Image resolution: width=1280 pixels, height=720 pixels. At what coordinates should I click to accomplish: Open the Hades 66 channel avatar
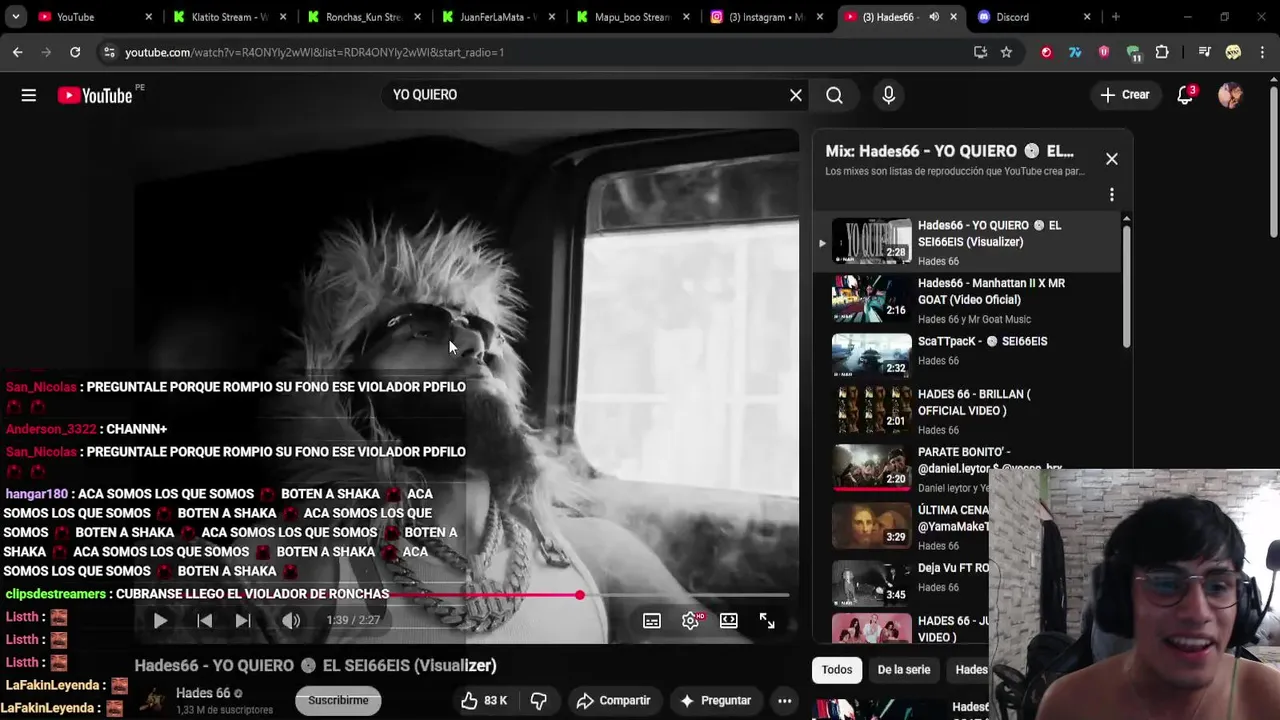tap(152, 701)
